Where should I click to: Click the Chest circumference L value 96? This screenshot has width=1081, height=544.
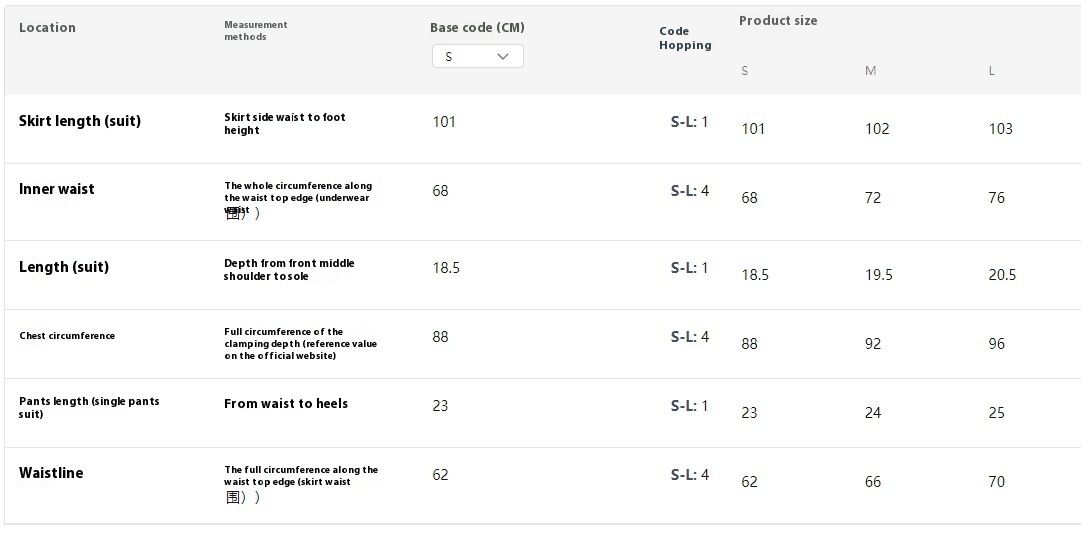coord(996,344)
